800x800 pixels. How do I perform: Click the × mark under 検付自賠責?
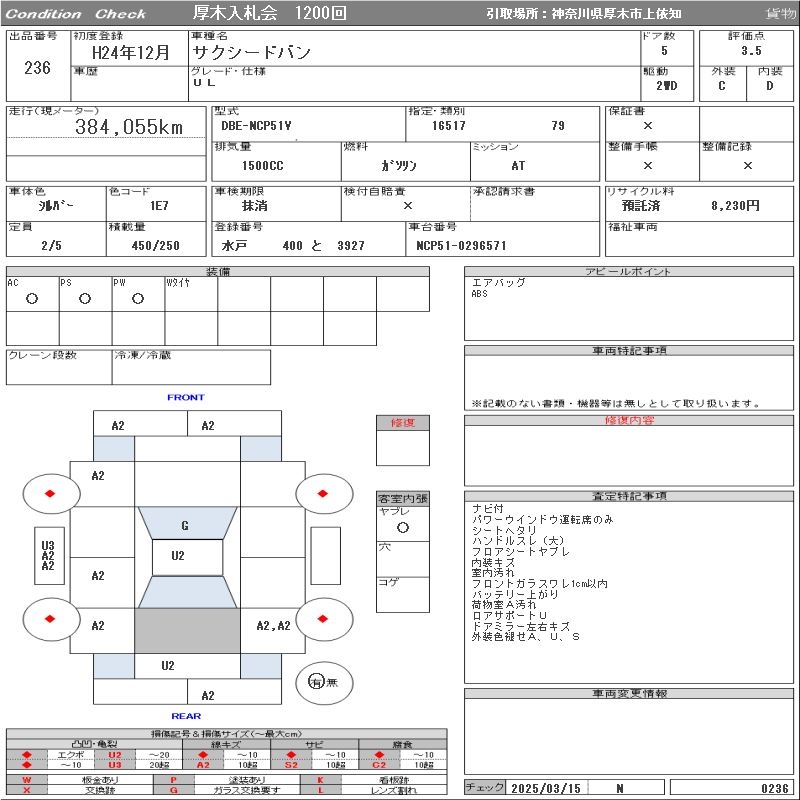click(x=408, y=206)
